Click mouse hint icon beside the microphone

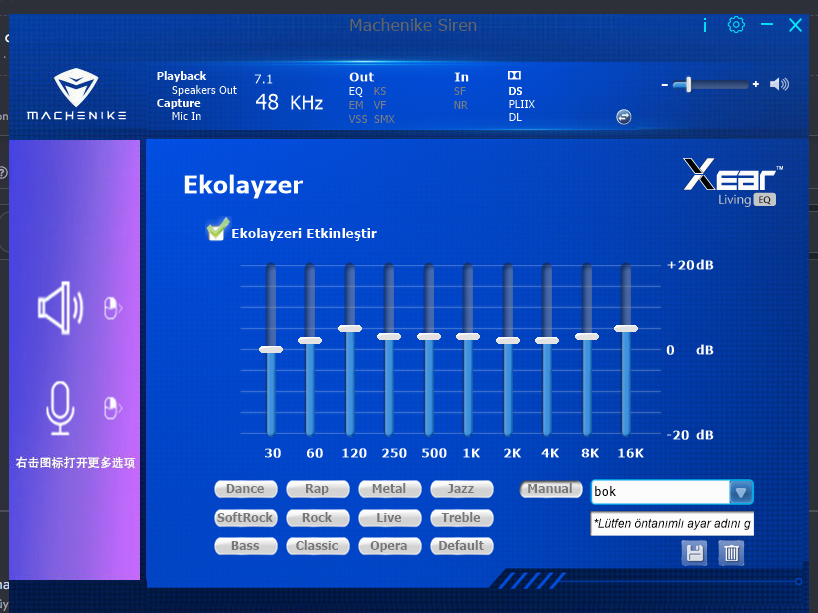click(x=112, y=408)
